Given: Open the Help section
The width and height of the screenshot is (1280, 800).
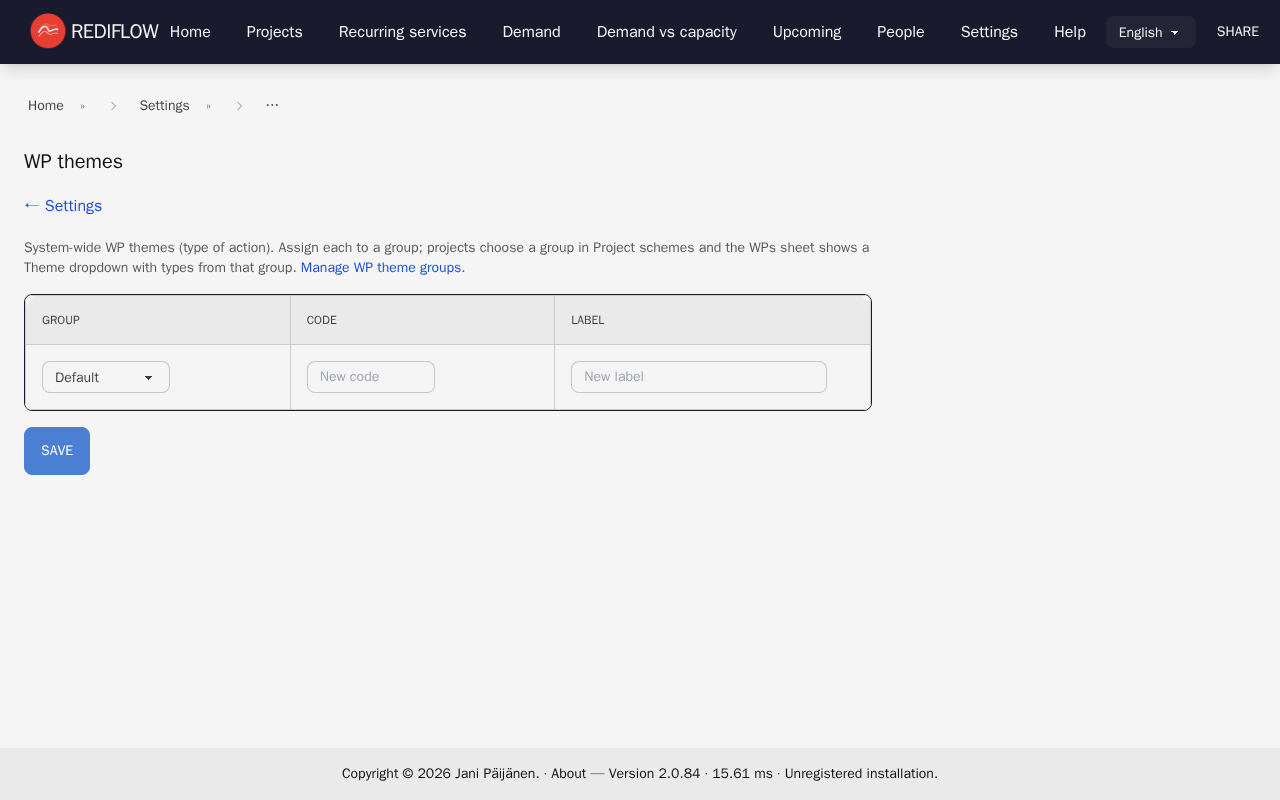Looking at the screenshot, I should (1069, 31).
